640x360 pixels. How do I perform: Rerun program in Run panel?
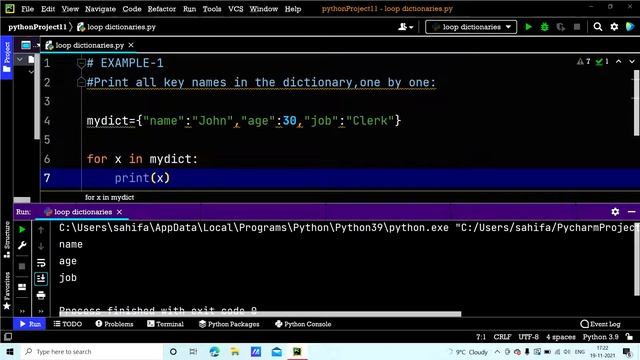click(22, 229)
